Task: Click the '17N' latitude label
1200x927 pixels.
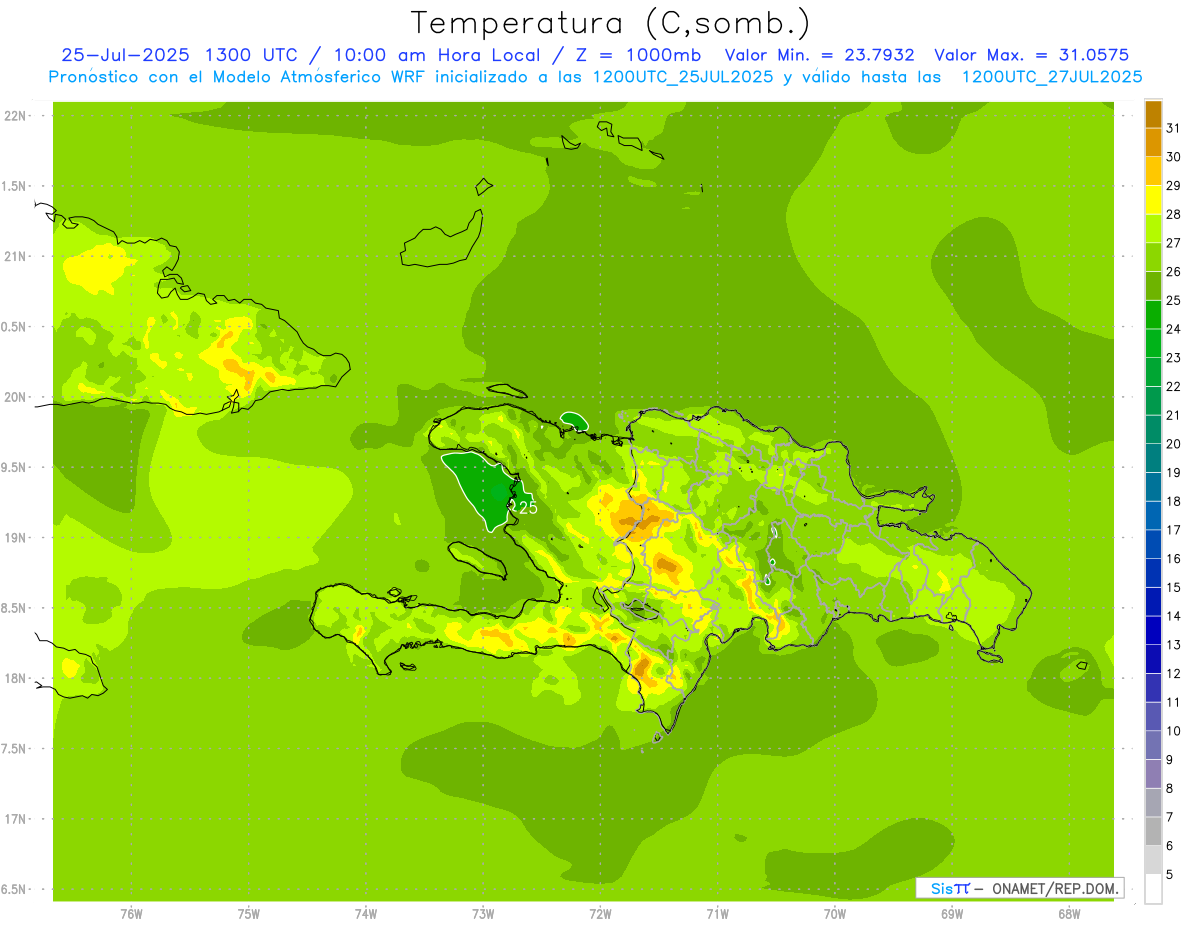Action: (x=16, y=819)
